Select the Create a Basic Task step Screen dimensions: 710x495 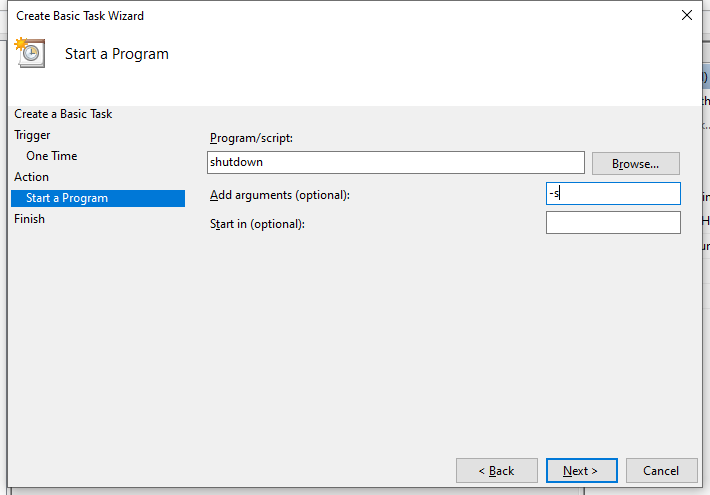(63, 114)
